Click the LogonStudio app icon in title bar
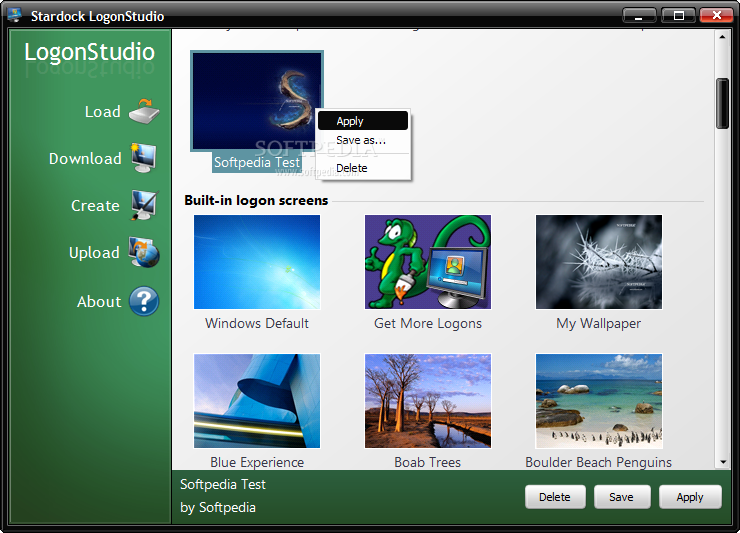Image resolution: width=740 pixels, height=533 pixels. click(15, 15)
